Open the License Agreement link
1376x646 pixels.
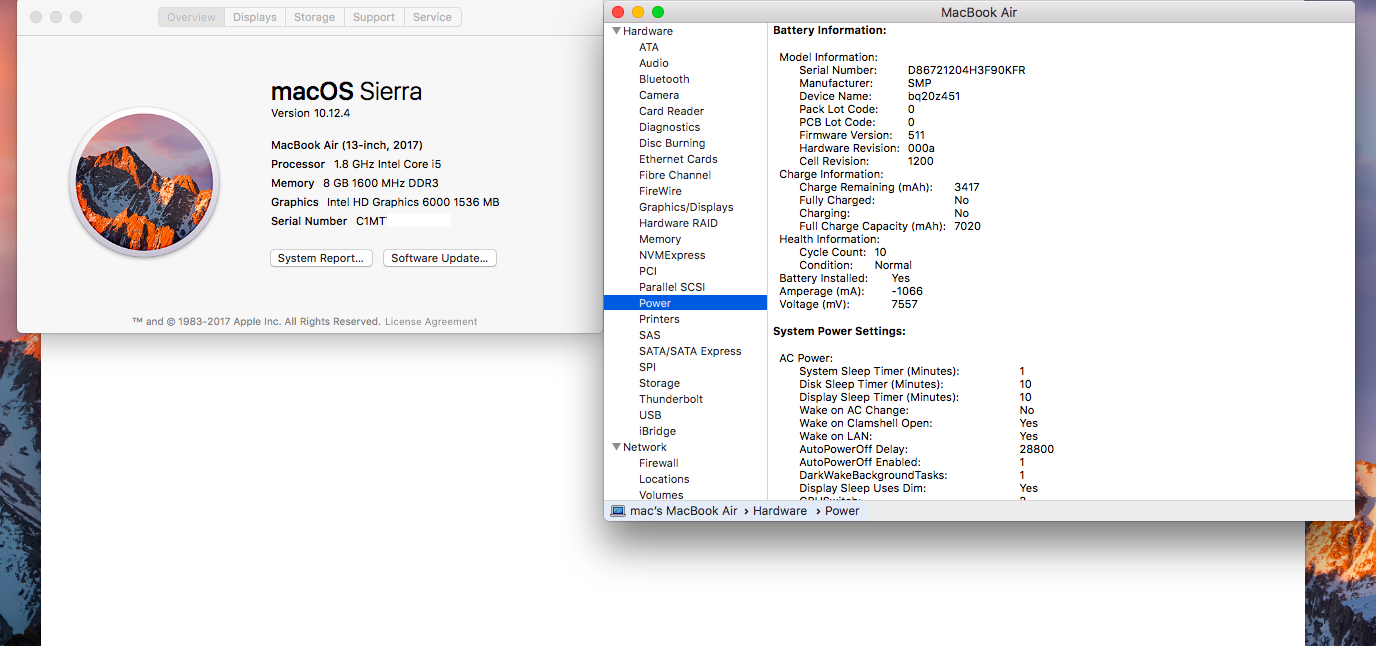pos(431,322)
